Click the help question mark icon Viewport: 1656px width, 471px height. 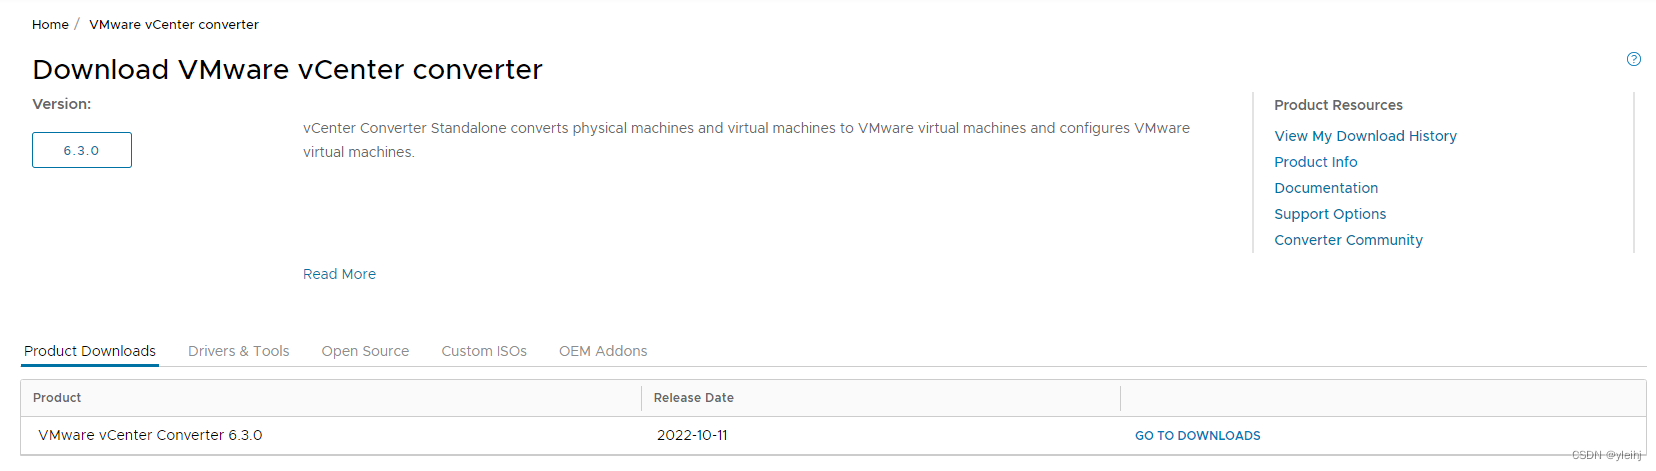(x=1633, y=59)
